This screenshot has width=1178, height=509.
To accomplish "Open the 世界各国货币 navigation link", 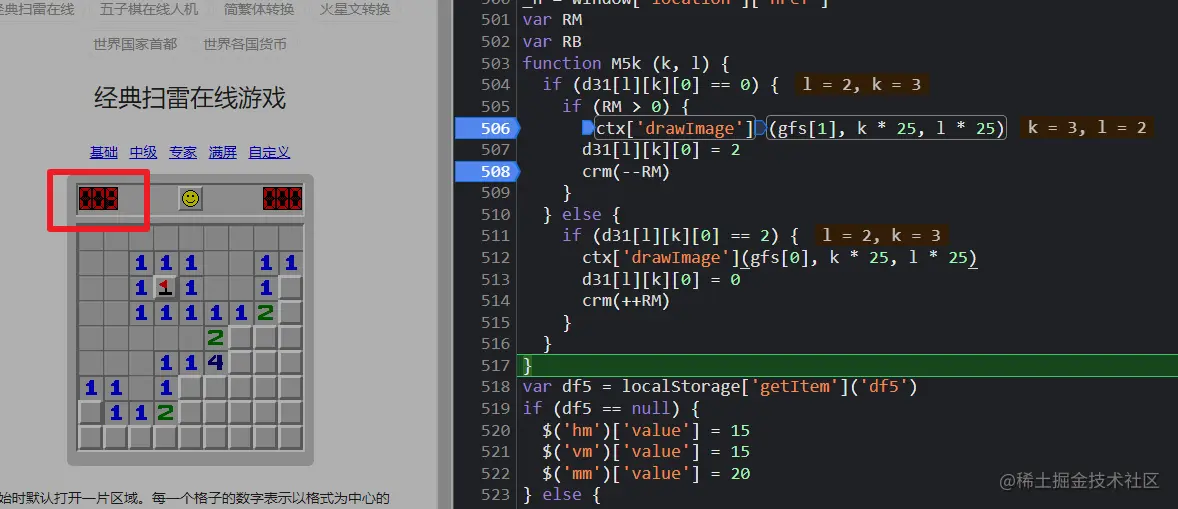I will tap(245, 44).
